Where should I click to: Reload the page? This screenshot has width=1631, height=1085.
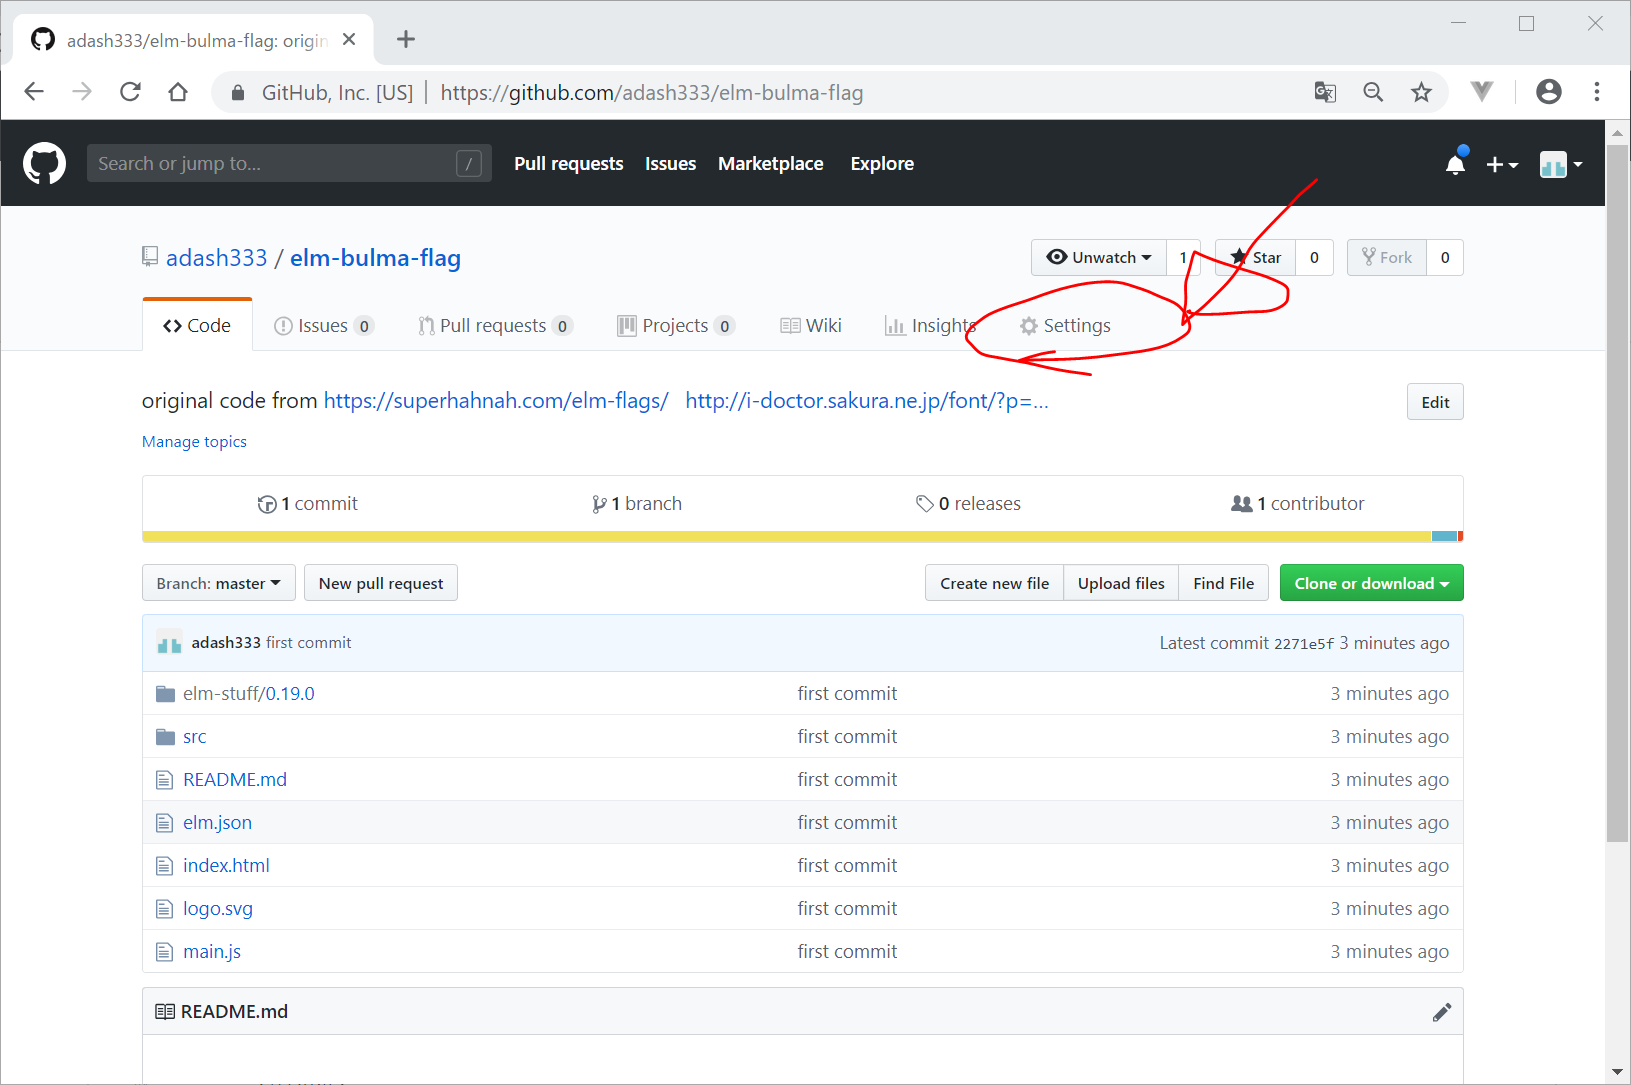[130, 92]
